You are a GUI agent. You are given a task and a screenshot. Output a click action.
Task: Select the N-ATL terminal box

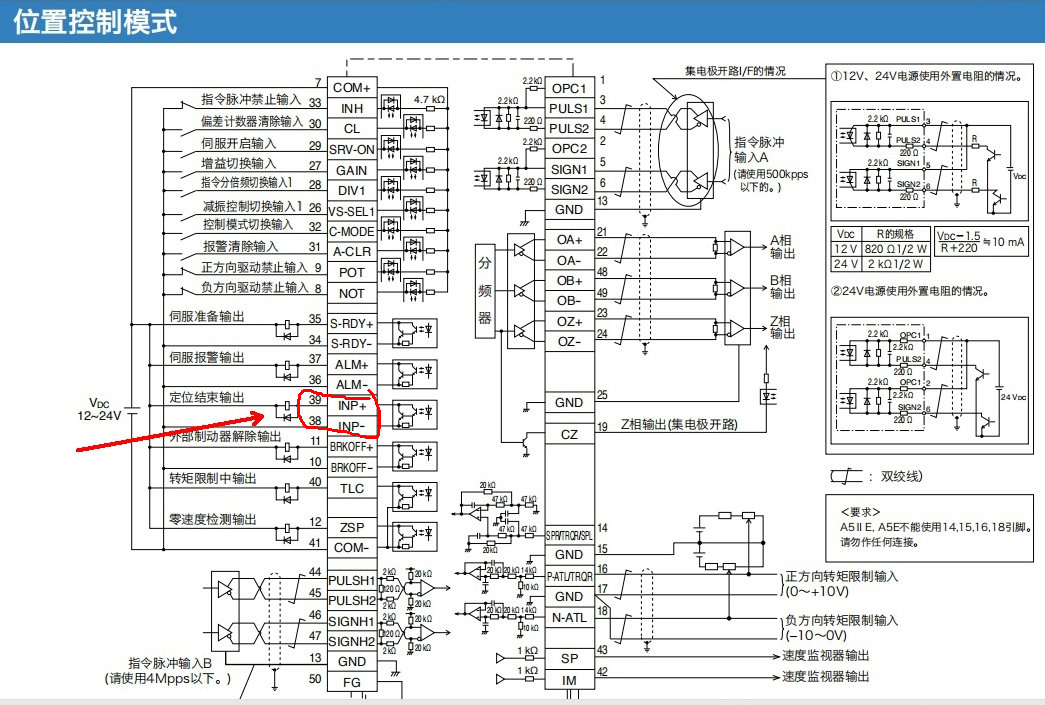pyautogui.click(x=569, y=618)
